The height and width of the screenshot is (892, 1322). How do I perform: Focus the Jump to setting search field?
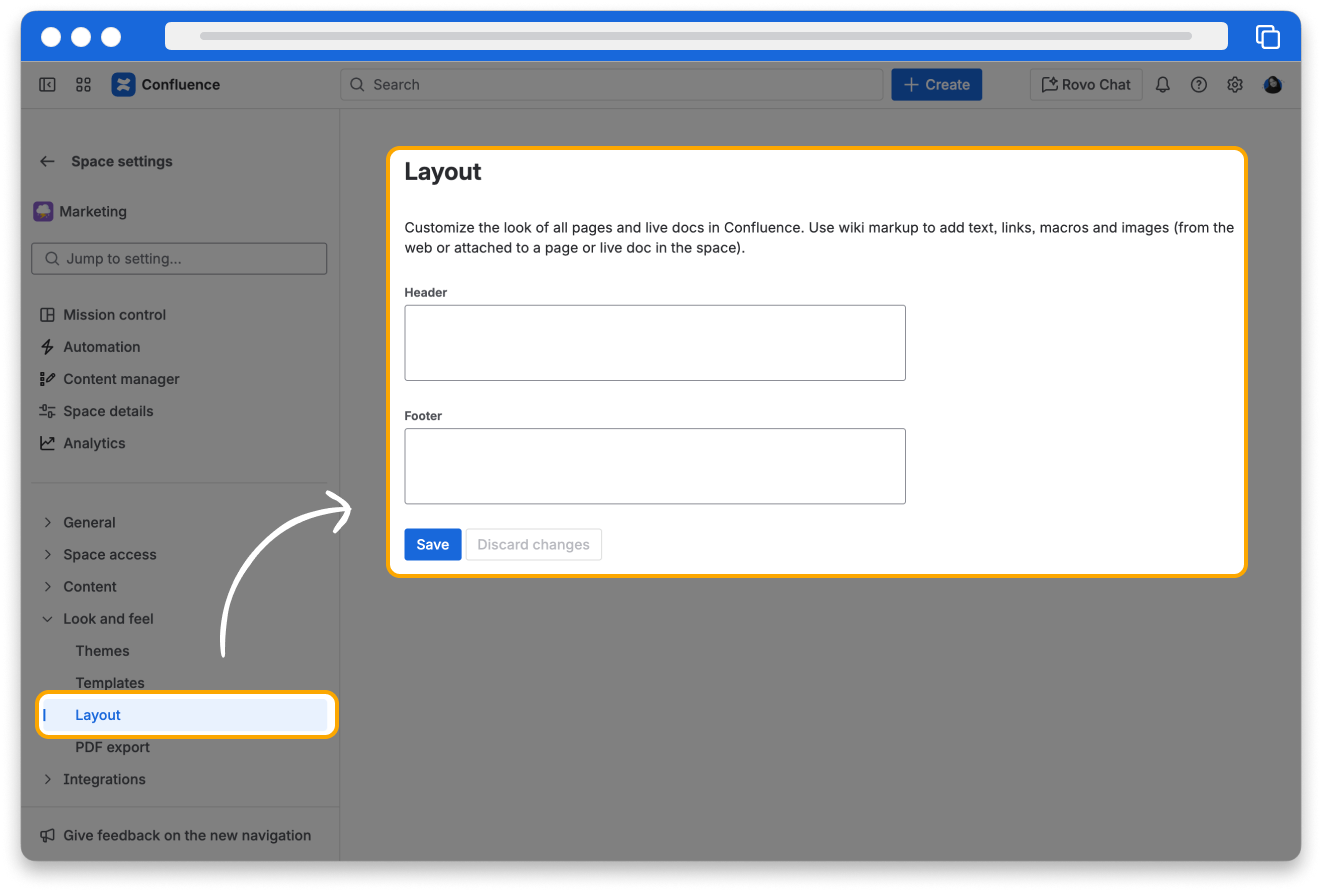click(x=180, y=259)
